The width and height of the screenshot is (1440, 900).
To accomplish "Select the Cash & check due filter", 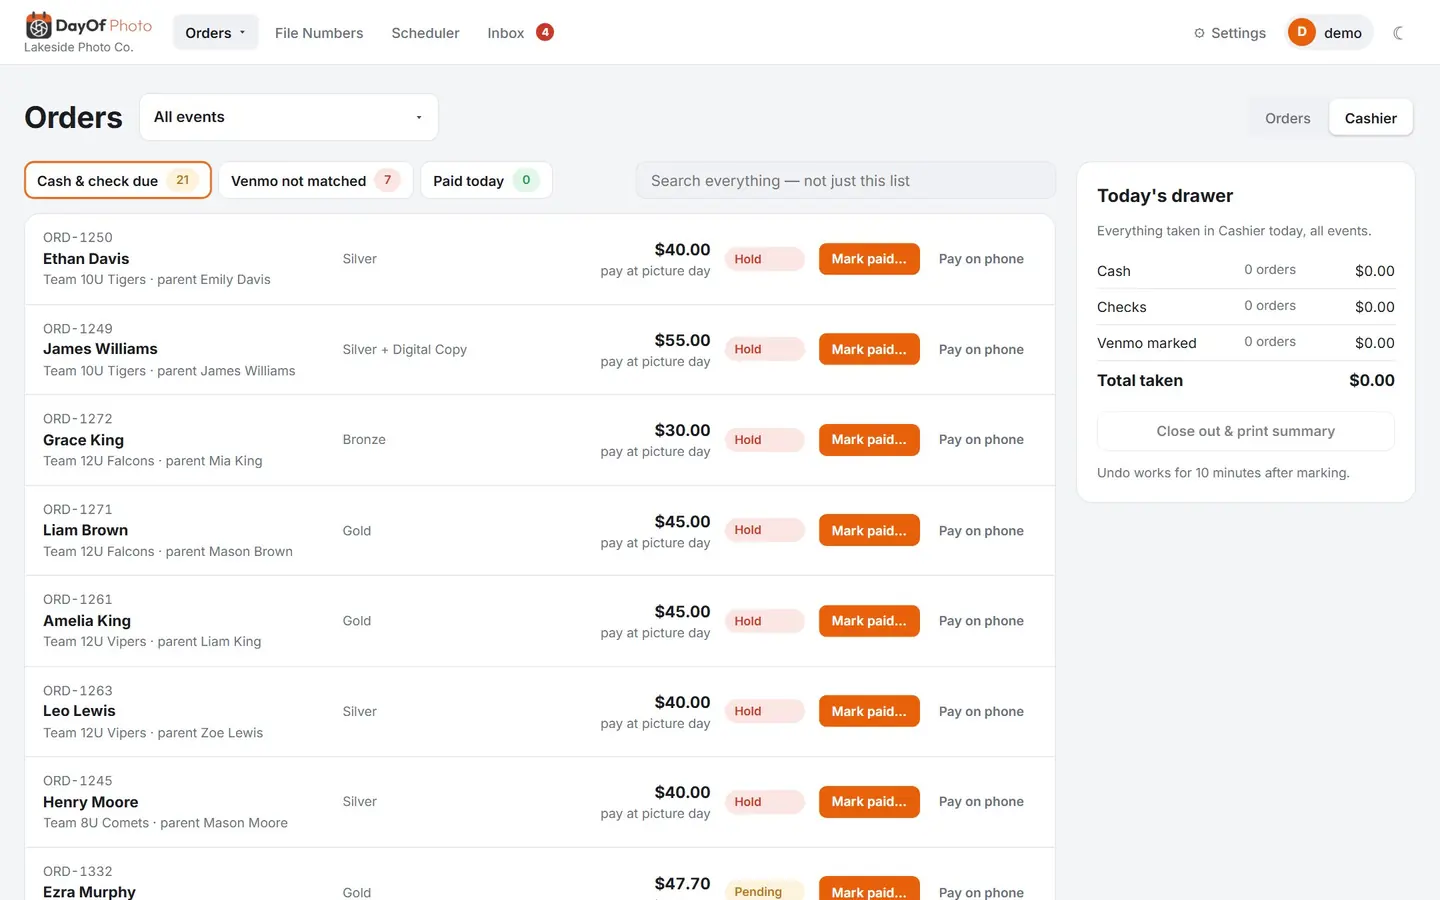I will (118, 181).
